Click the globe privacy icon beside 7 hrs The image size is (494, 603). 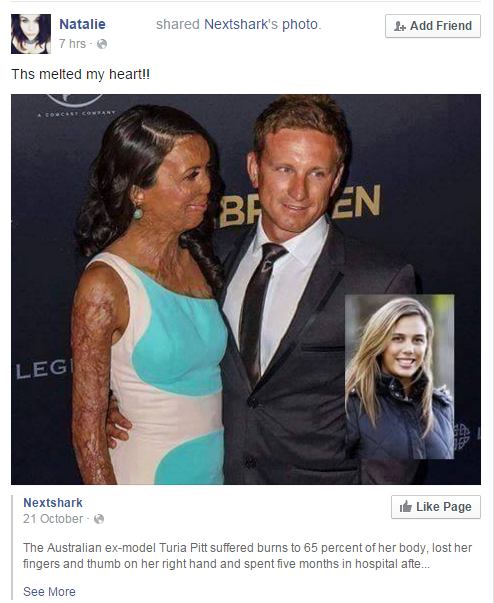tap(102, 44)
